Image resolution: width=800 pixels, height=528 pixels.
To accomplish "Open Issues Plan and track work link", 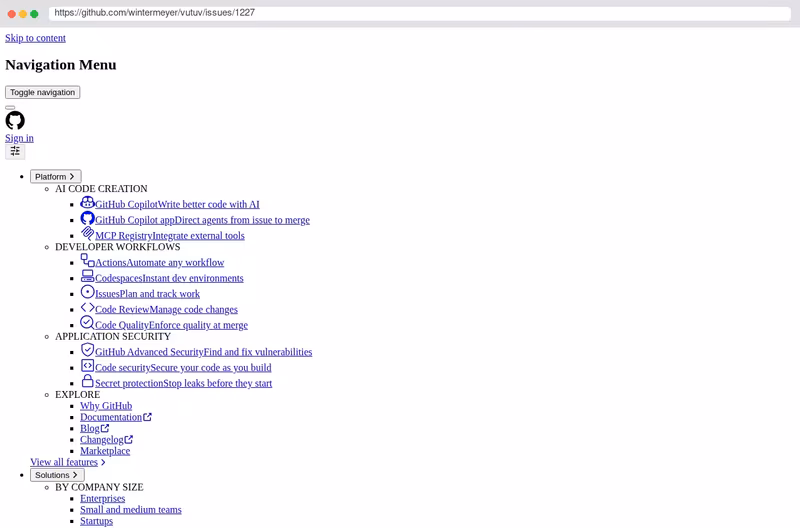I will click(x=147, y=294).
